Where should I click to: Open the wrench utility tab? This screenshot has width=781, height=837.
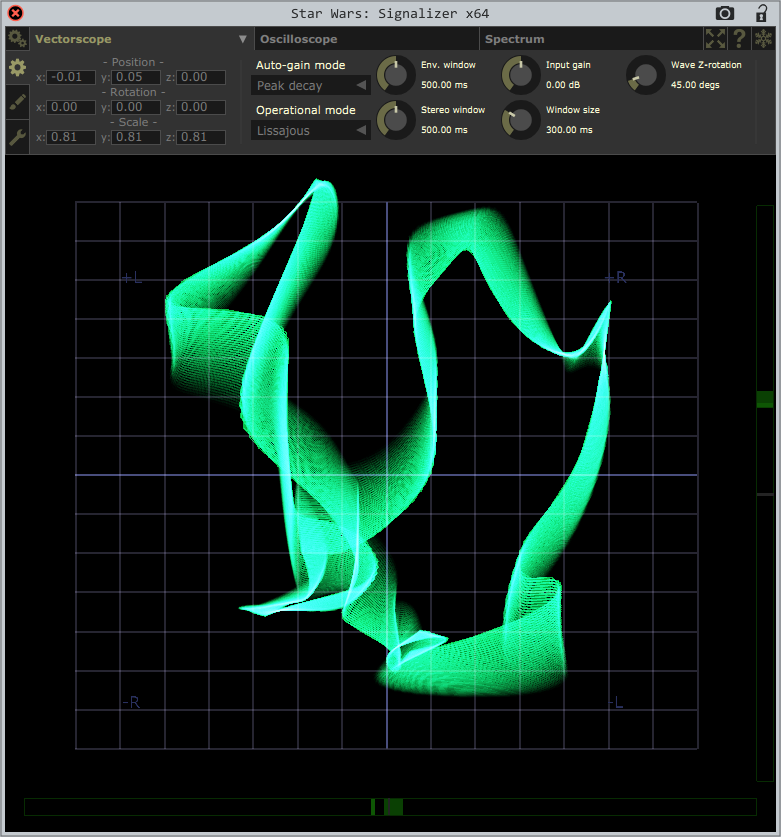pyautogui.click(x=16, y=136)
